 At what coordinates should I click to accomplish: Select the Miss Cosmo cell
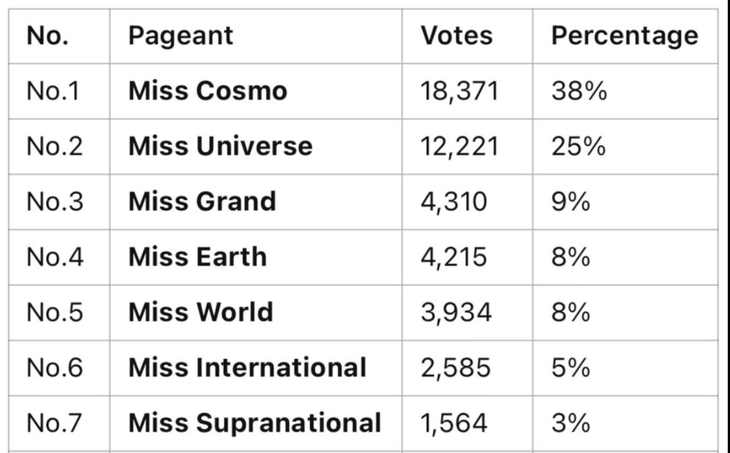pos(208,91)
